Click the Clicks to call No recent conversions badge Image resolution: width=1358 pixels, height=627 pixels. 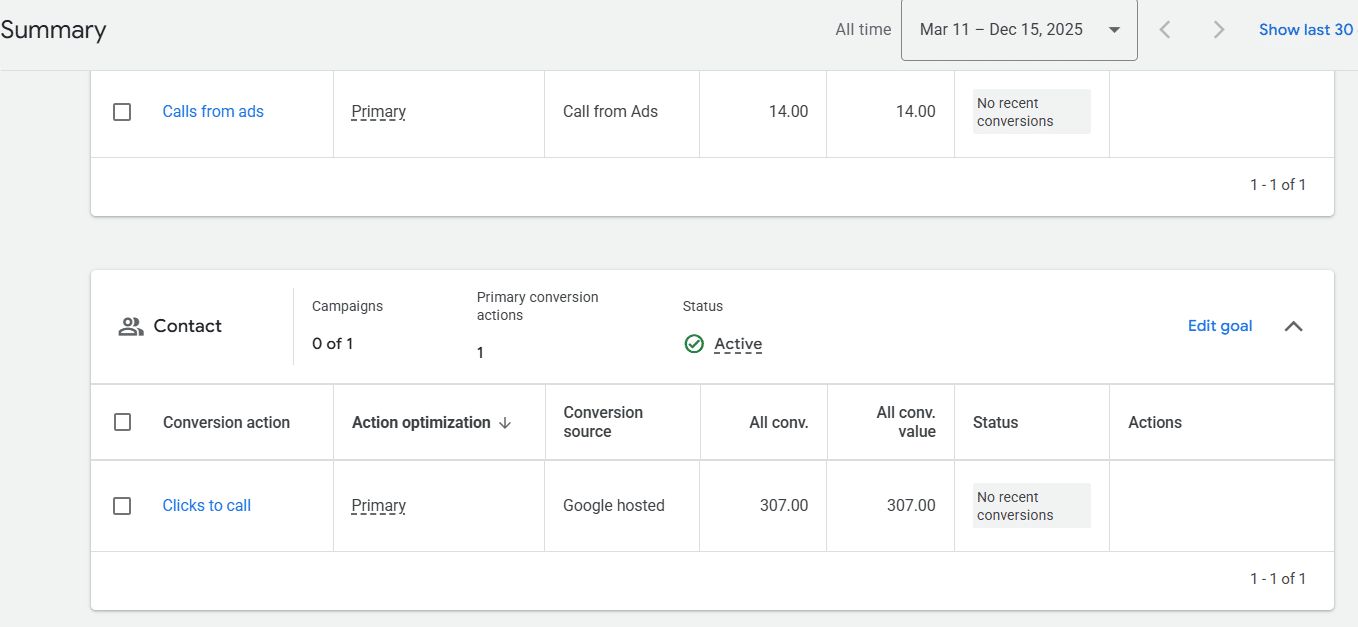tap(1031, 506)
